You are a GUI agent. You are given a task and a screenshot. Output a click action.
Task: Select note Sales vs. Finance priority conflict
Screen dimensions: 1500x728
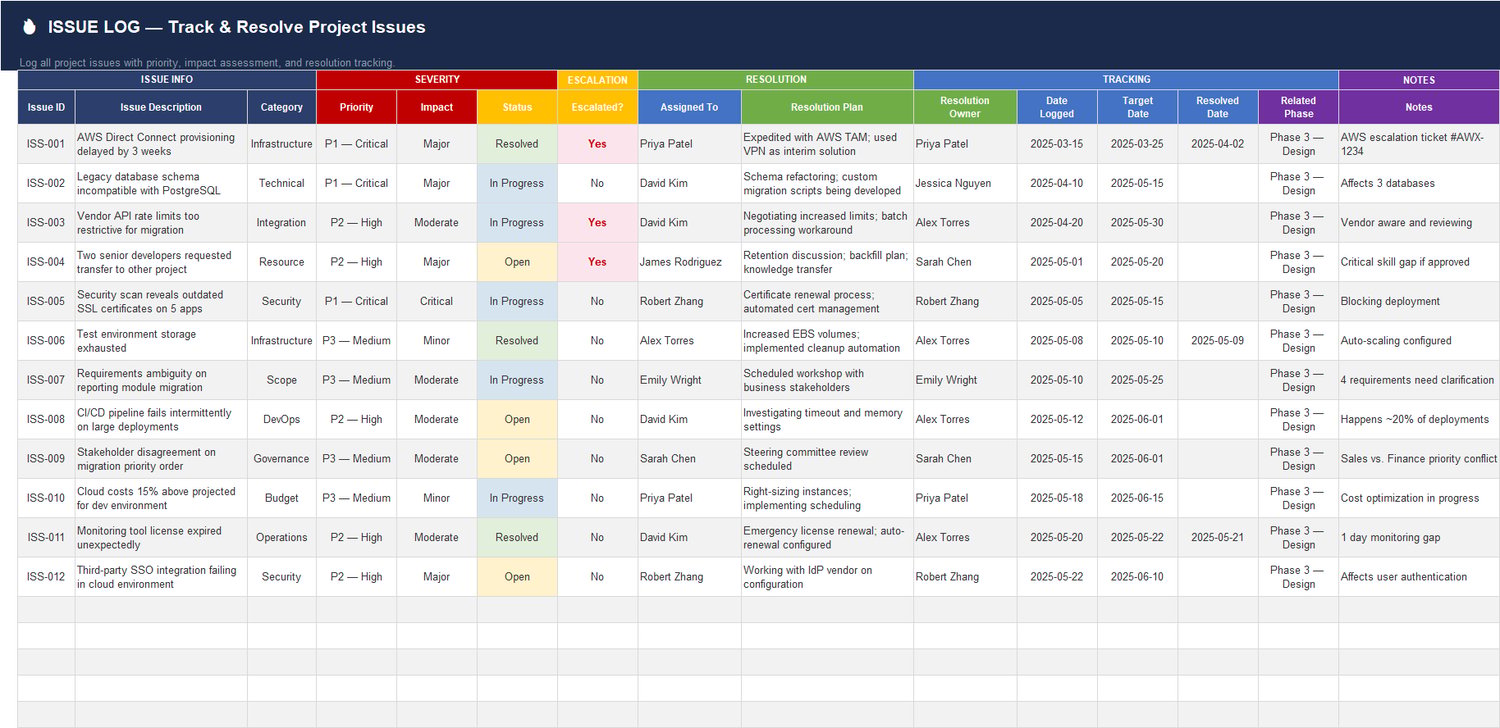point(1419,459)
